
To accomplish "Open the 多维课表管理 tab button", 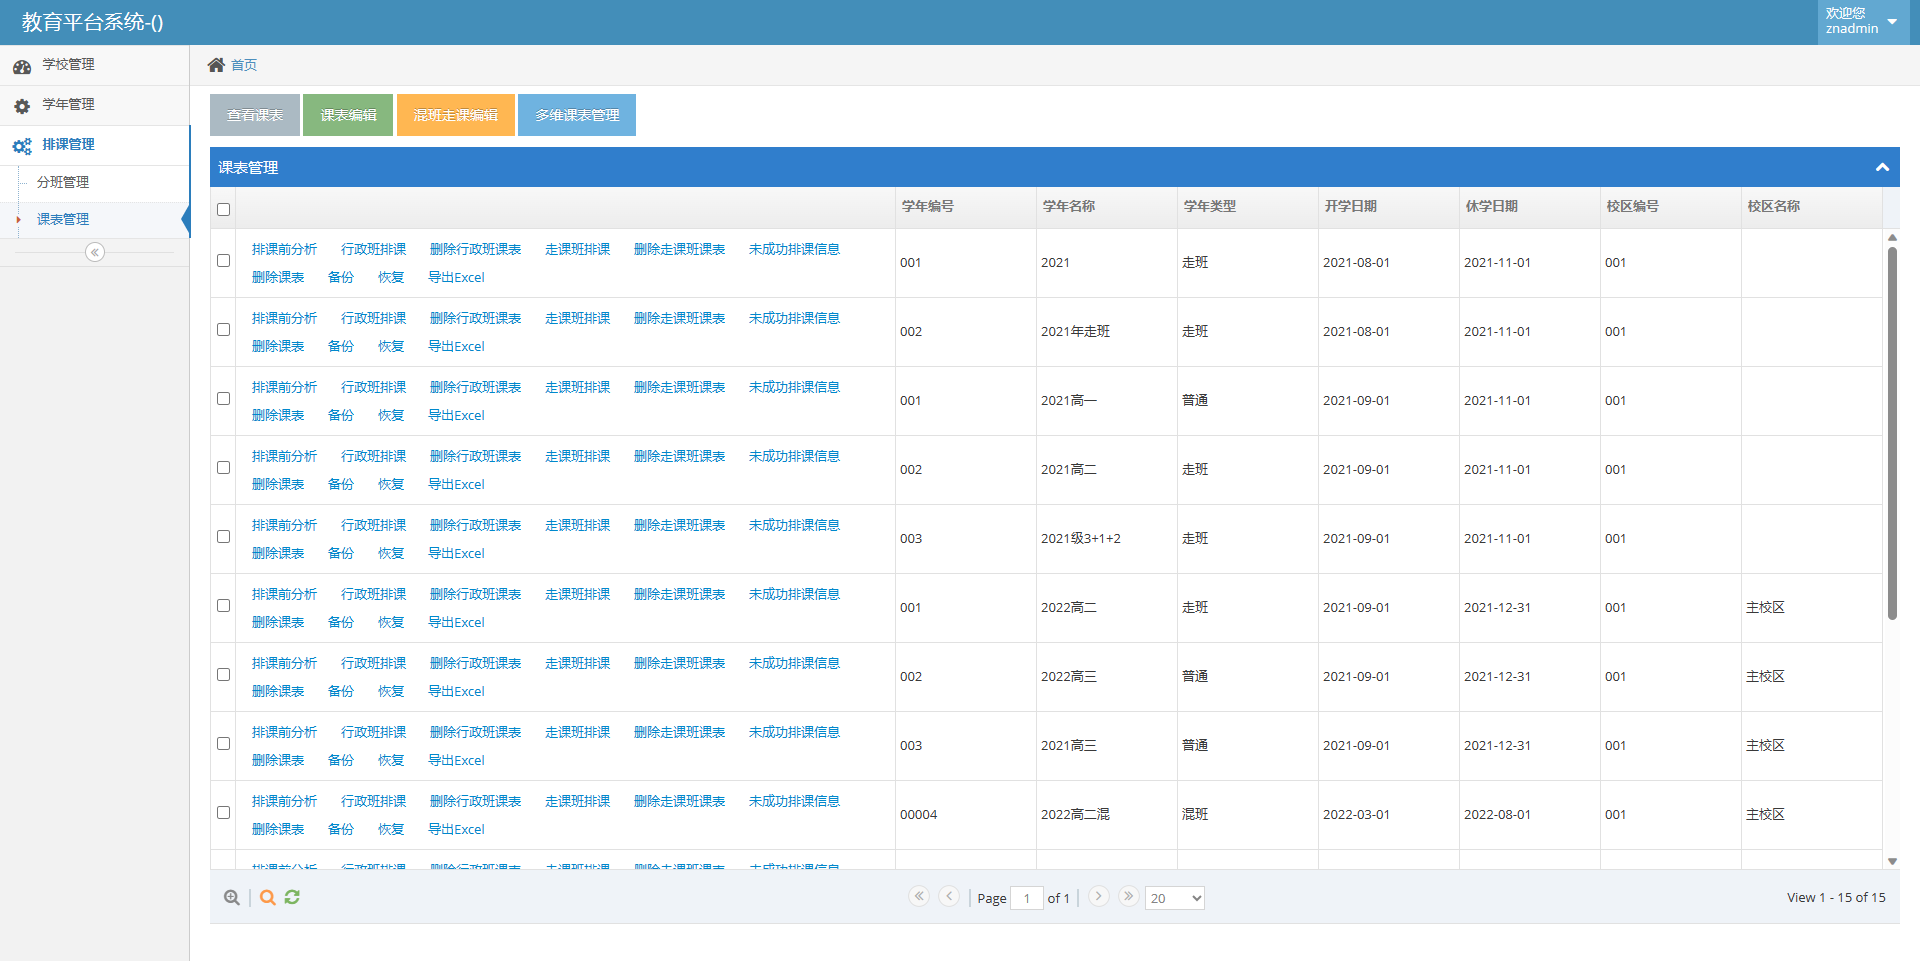I will click(577, 115).
